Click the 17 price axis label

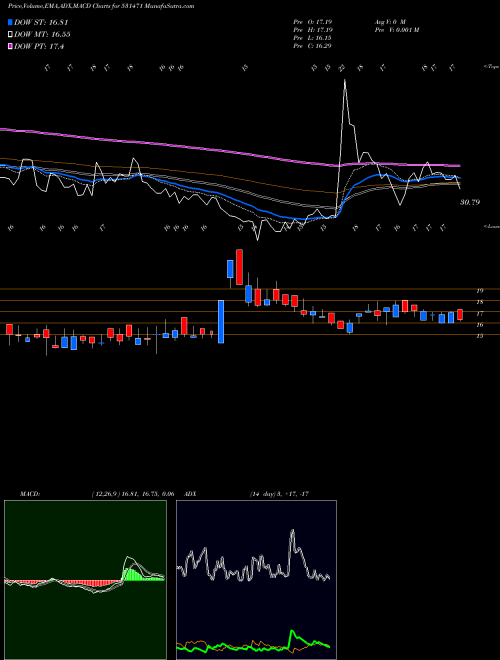pos(479,314)
